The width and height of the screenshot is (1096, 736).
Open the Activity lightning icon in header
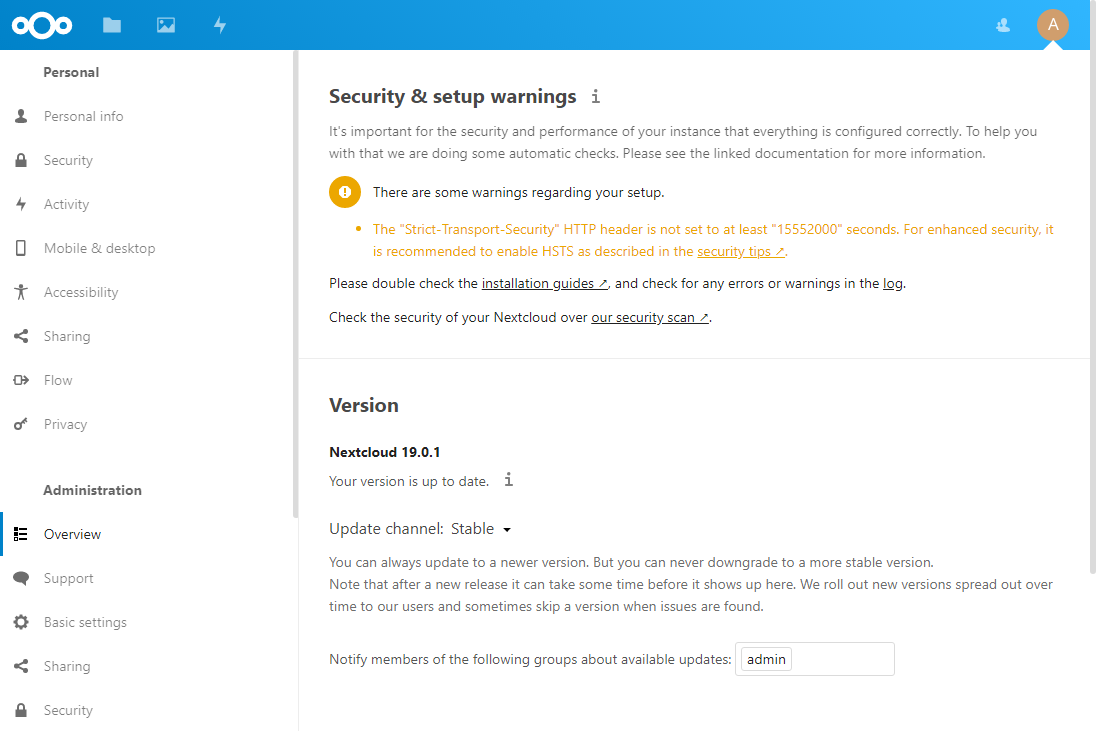coord(219,26)
